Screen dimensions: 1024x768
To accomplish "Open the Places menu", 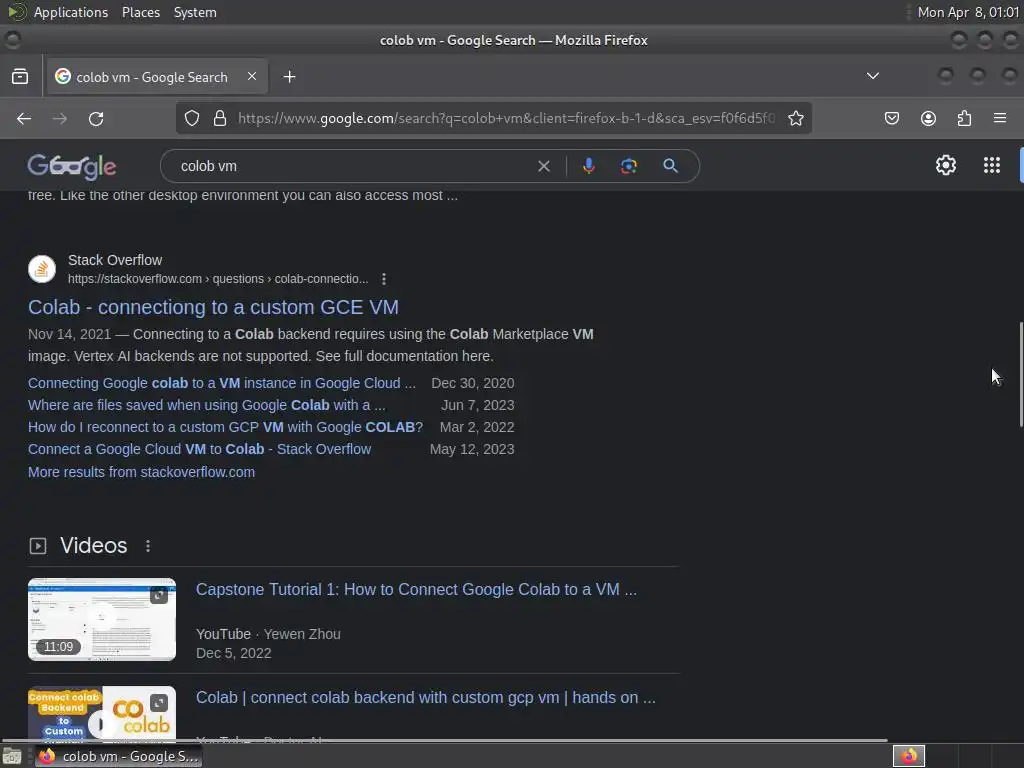I will (141, 12).
